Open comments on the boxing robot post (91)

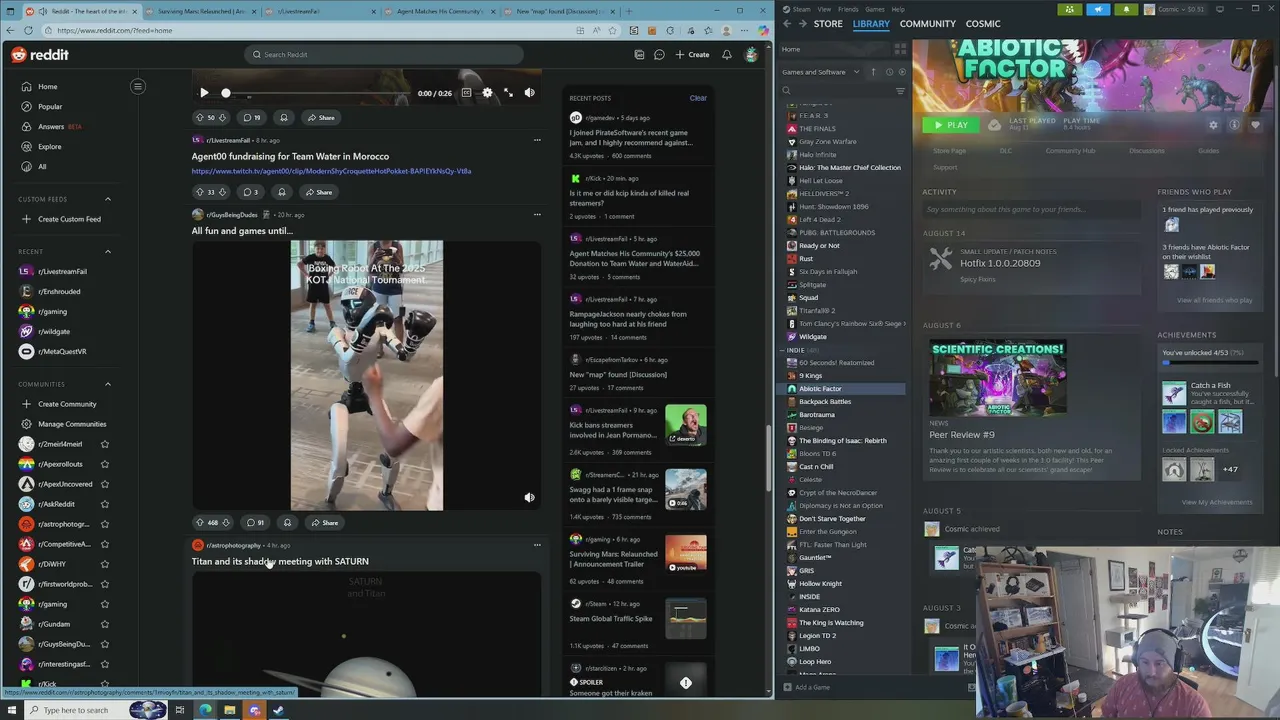[256, 522]
